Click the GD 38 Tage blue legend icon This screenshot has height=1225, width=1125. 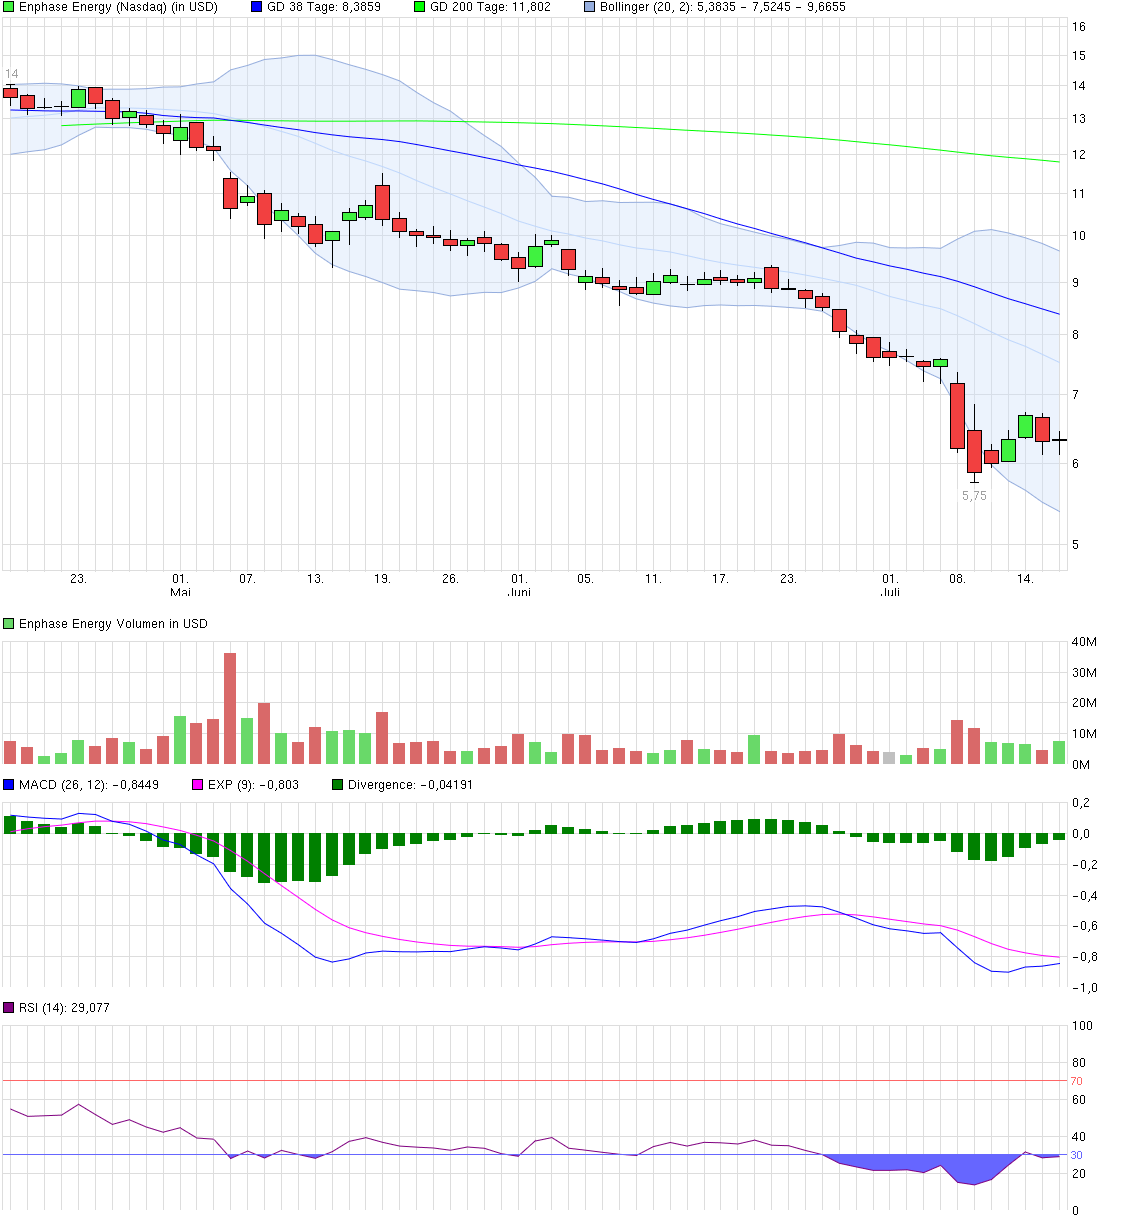[x=255, y=8]
